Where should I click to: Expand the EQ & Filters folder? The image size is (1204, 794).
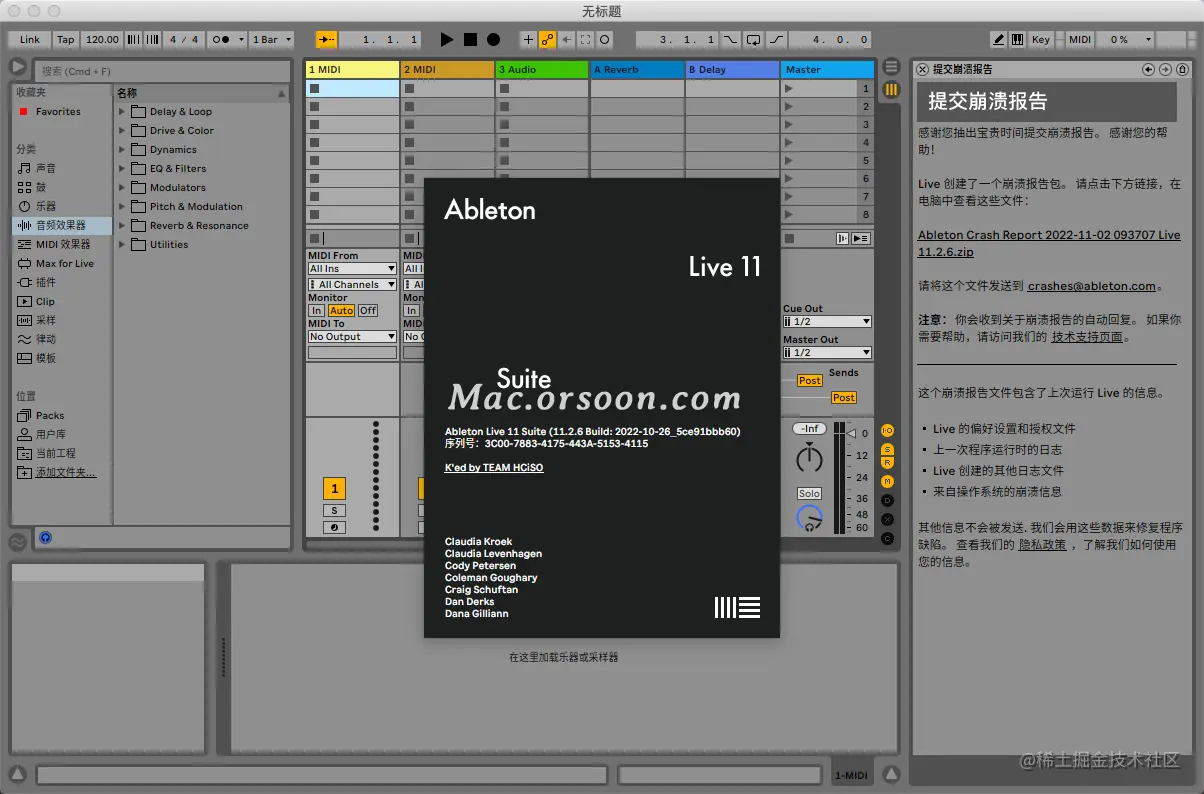point(122,169)
